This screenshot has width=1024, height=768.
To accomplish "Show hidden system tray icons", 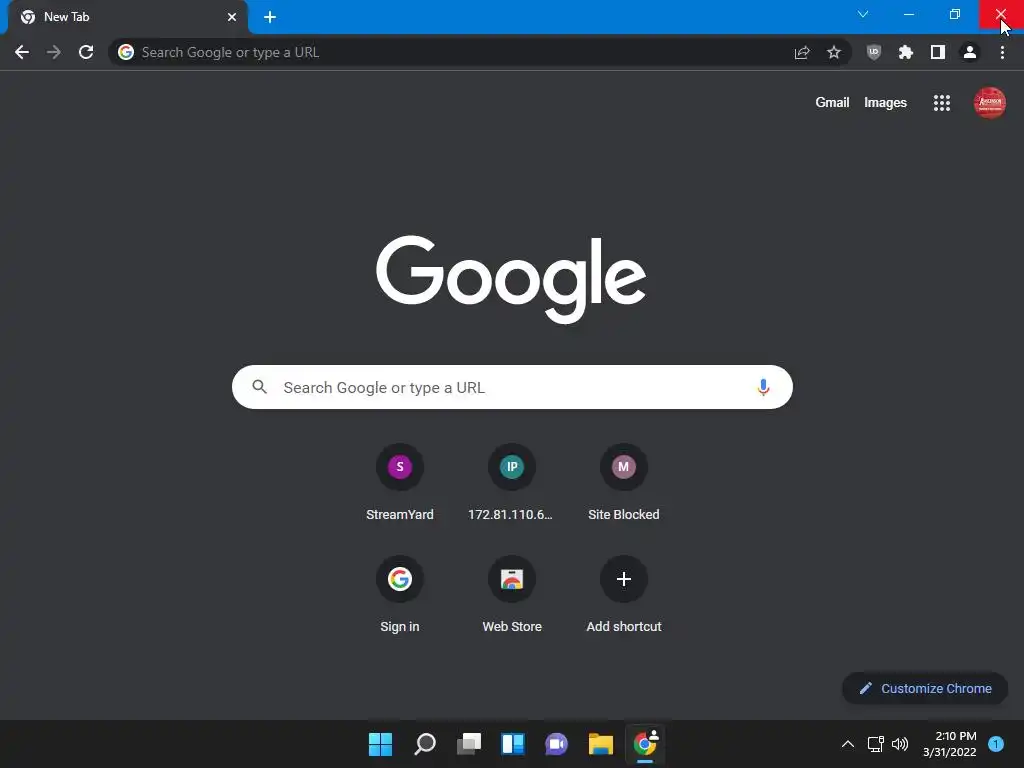I will (848, 744).
